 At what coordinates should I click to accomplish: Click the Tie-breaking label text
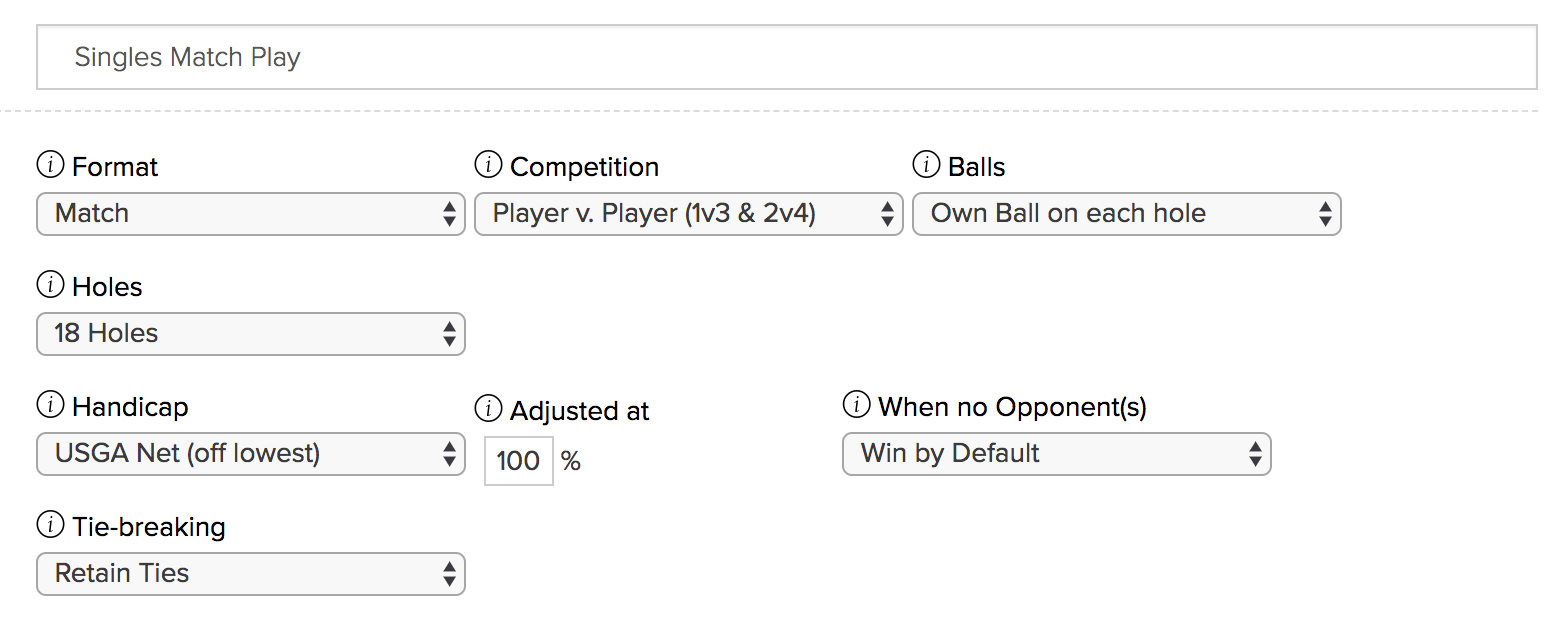[x=149, y=526]
